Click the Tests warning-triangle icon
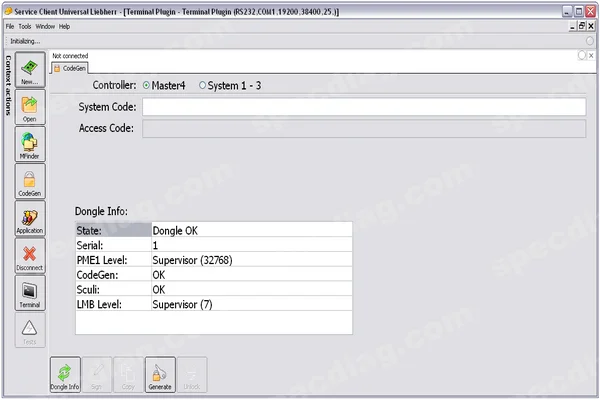Viewport: 600px width, 400px height. pyautogui.click(x=30, y=330)
